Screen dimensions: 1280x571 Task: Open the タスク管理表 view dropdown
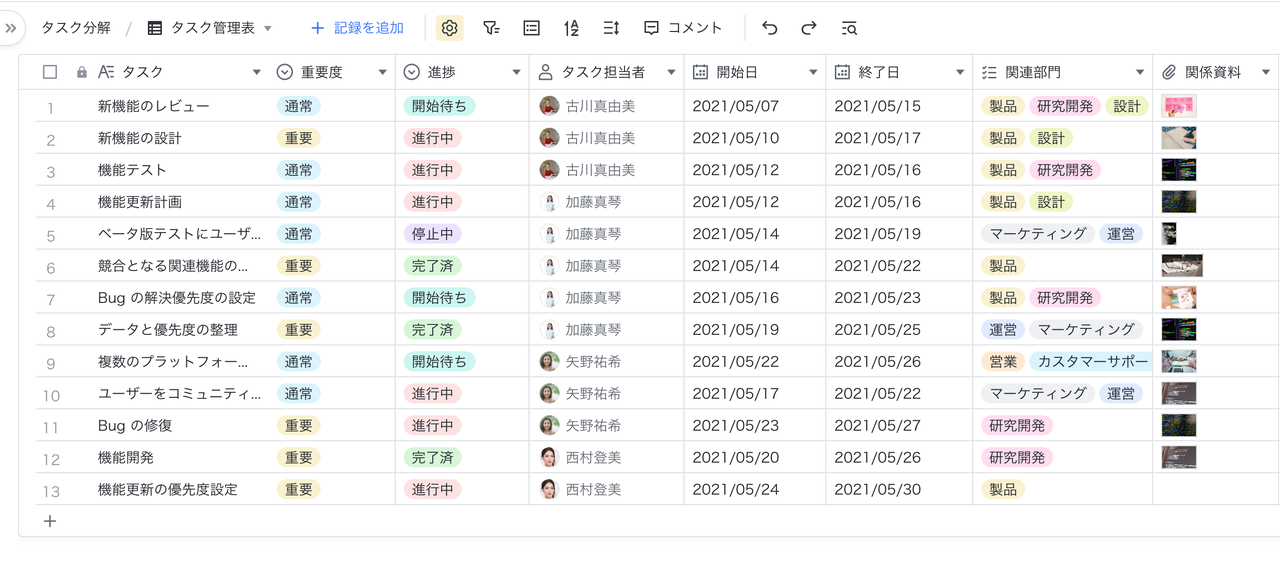[268, 29]
